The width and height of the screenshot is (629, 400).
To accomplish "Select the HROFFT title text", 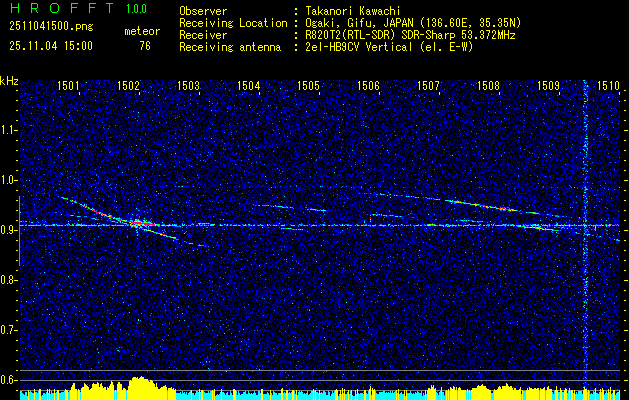I will coord(62,8).
